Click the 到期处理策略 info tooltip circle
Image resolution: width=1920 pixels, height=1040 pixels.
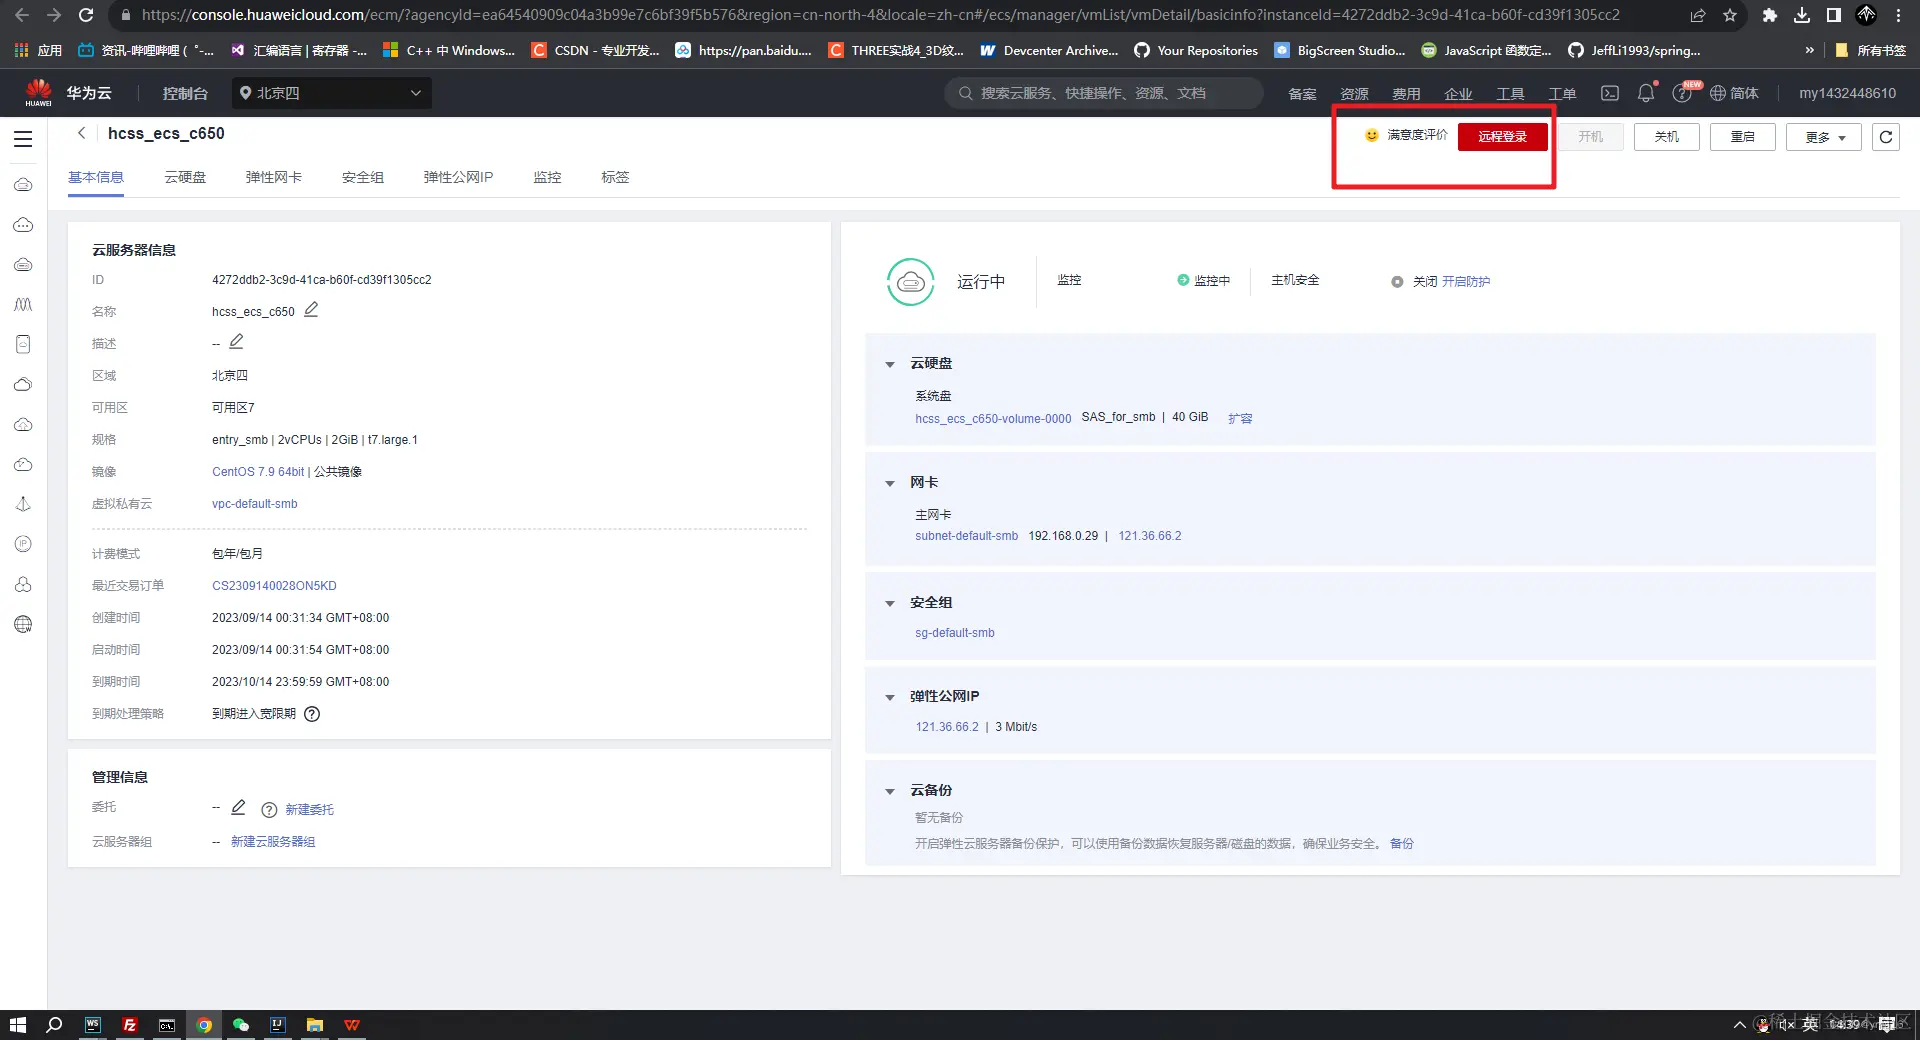[312, 714]
